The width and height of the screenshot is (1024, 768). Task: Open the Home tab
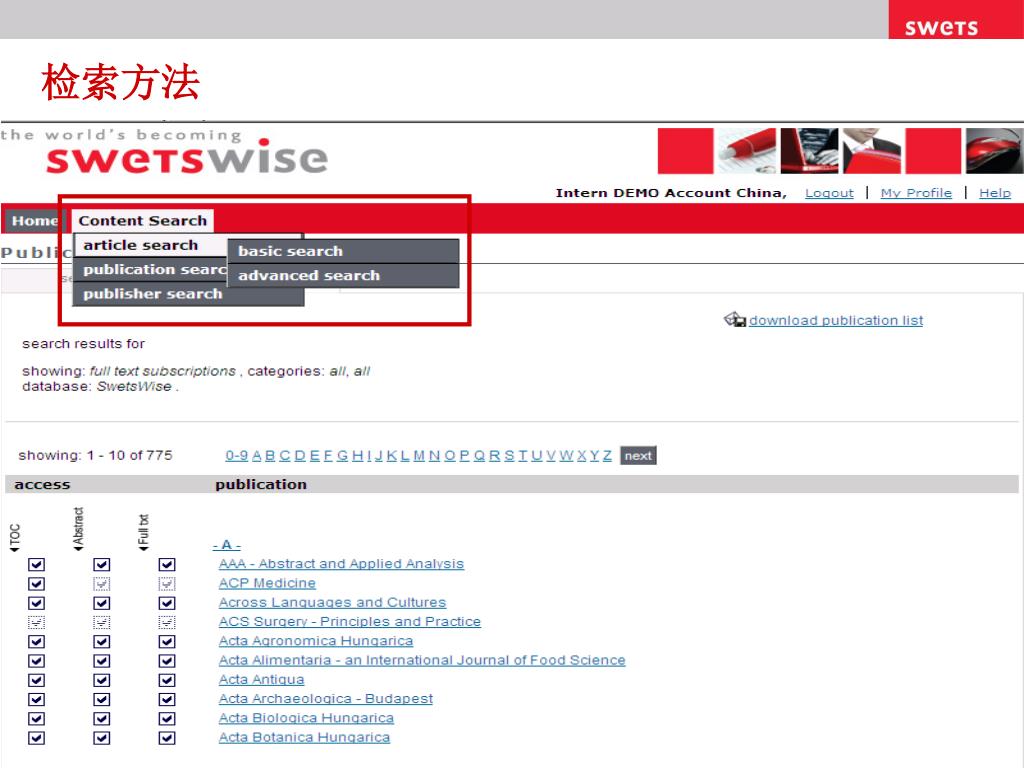(34, 221)
